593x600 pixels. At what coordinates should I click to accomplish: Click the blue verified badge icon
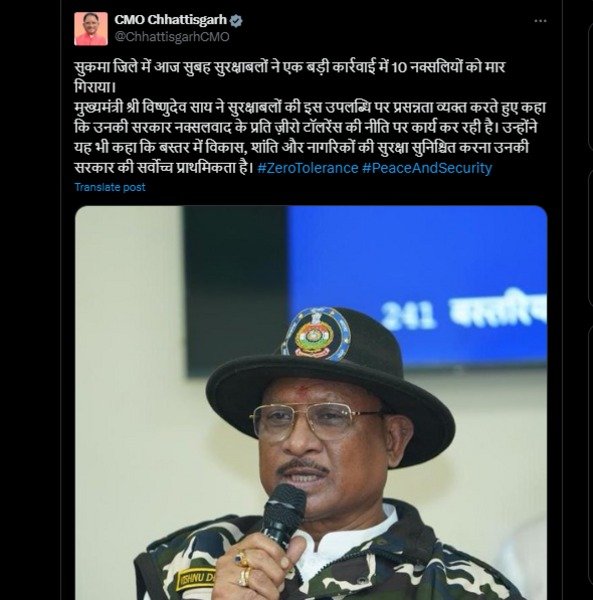tap(236, 20)
